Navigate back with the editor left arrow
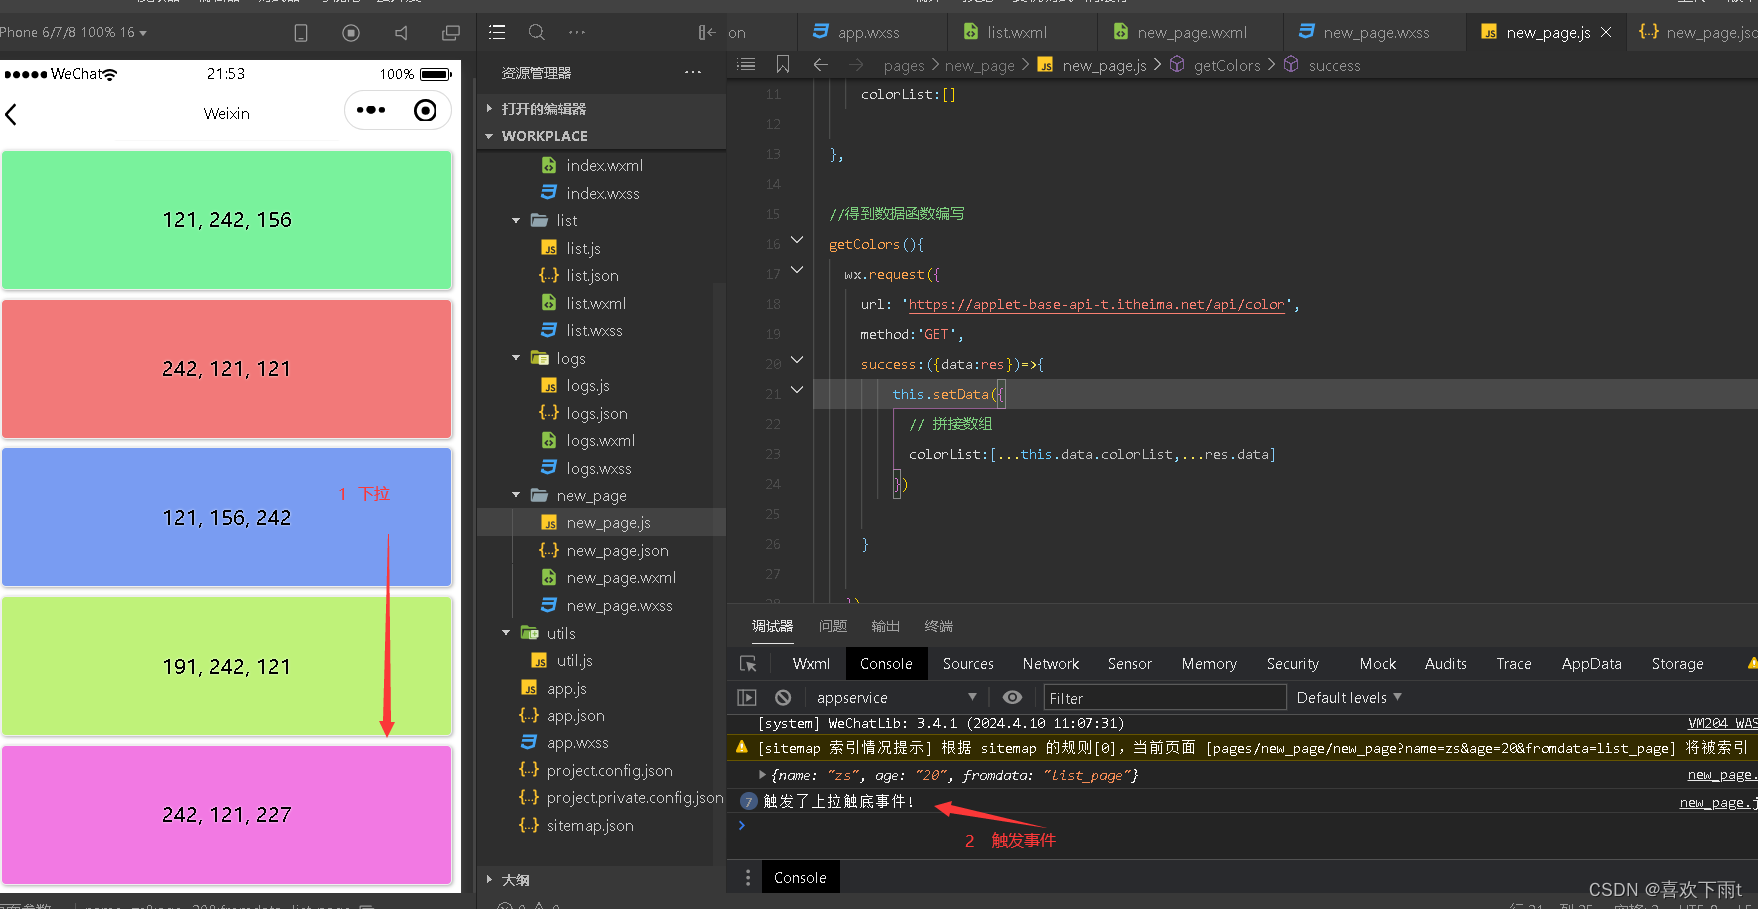Image resolution: width=1758 pixels, height=909 pixels. [821, 64]
